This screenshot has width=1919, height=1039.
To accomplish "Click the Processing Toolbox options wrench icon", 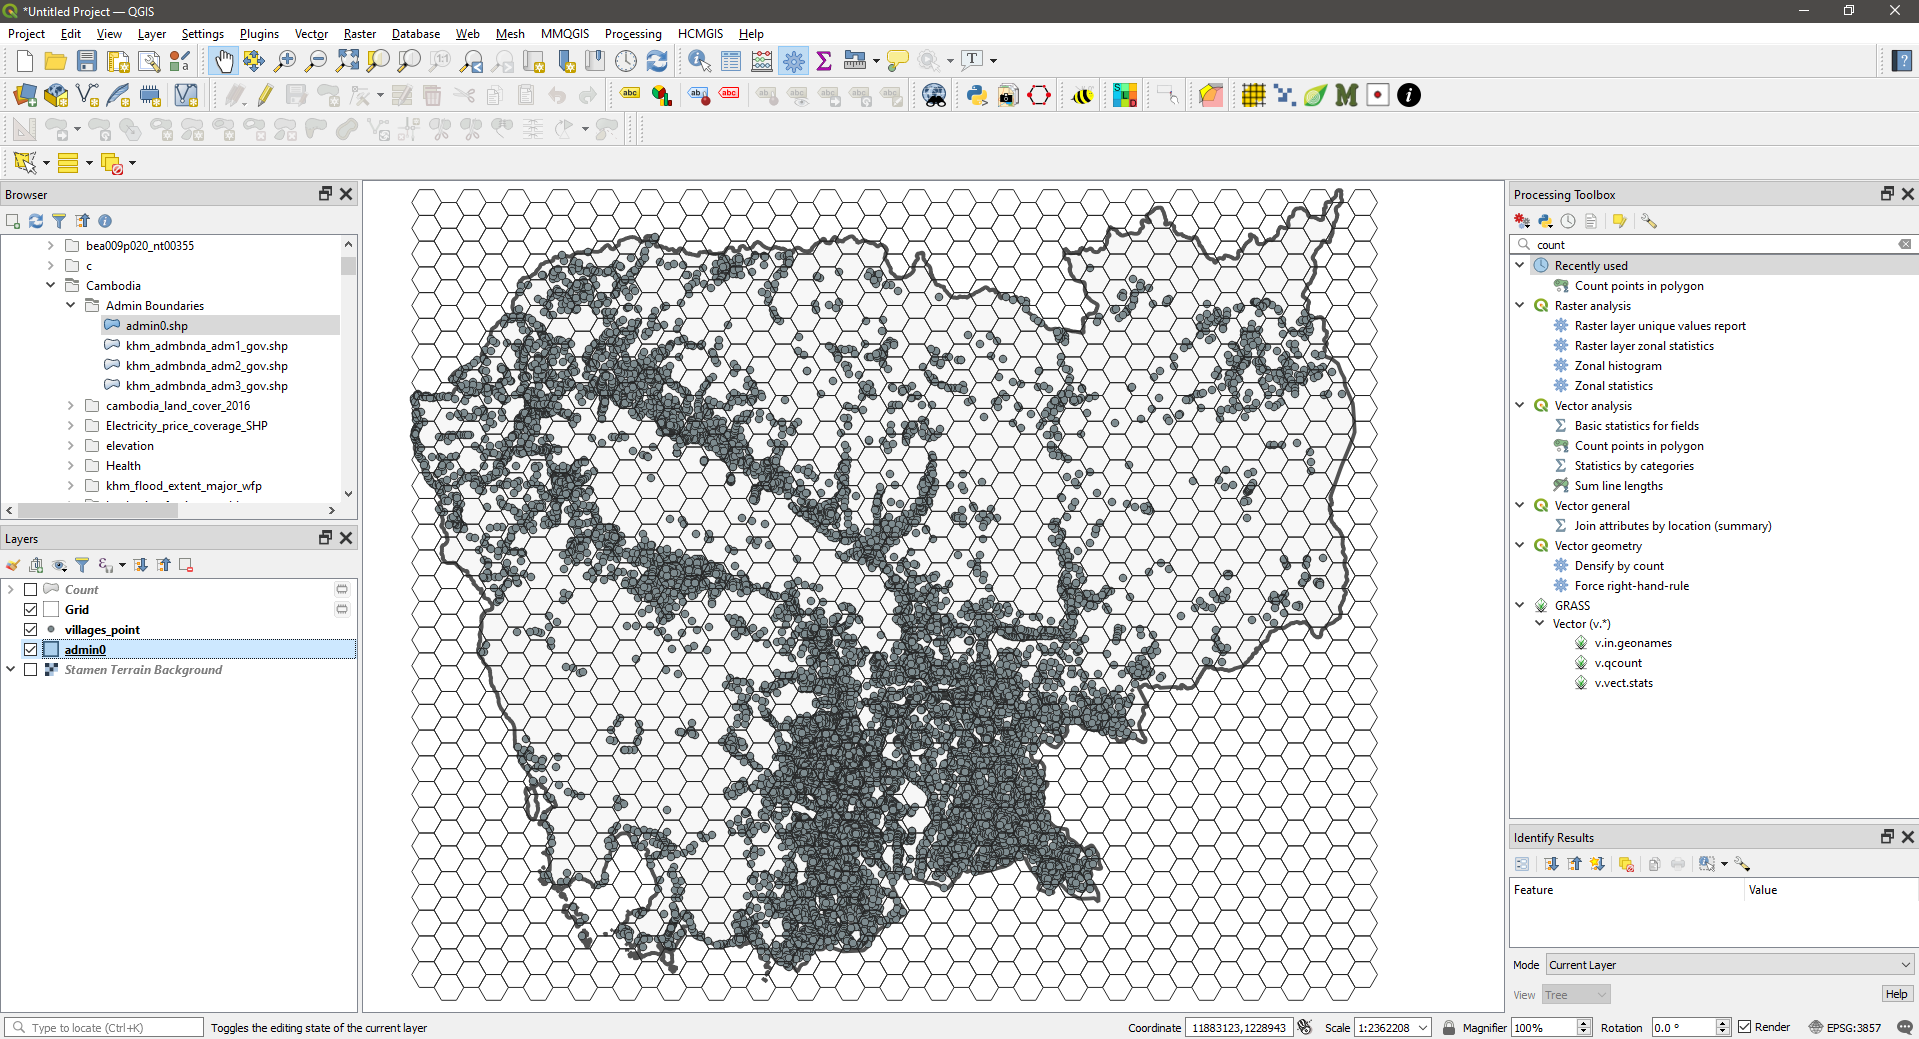I will click(x=1649, y=221).
